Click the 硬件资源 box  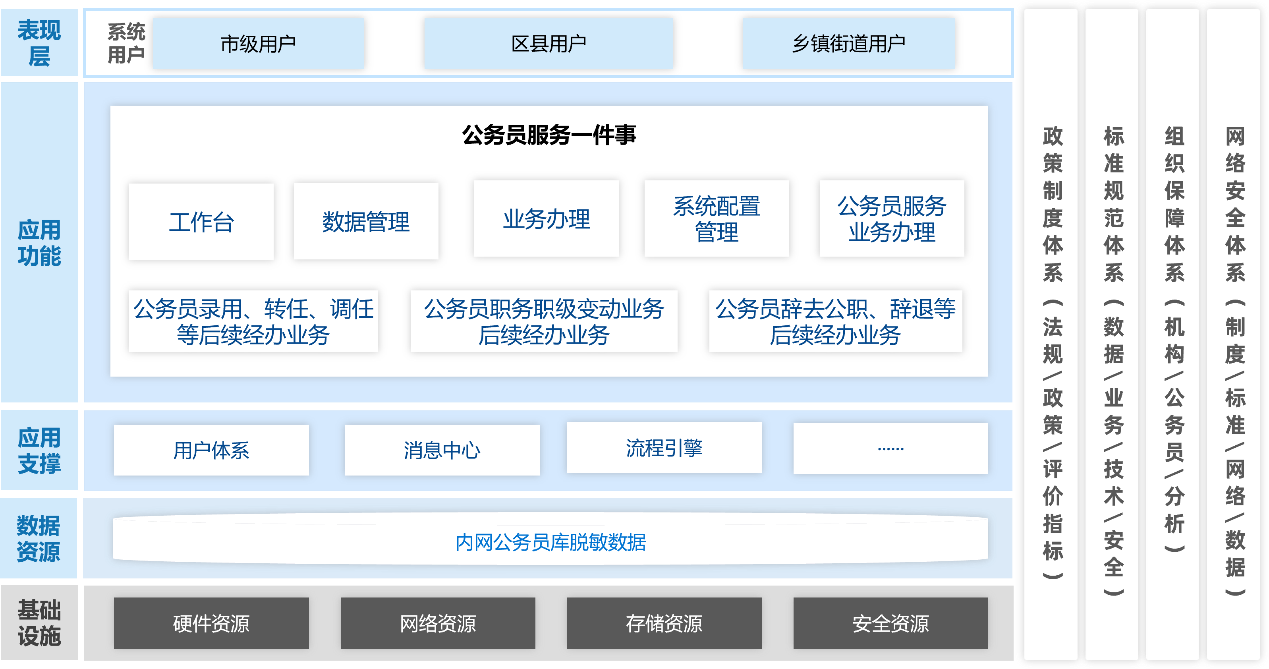coord(211,624)
